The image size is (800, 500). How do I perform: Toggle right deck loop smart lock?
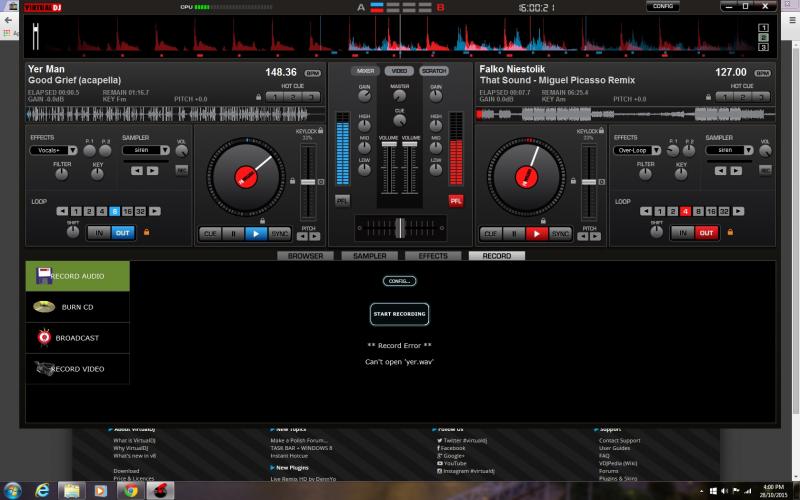pyautogui.click(x=730, y=232)
